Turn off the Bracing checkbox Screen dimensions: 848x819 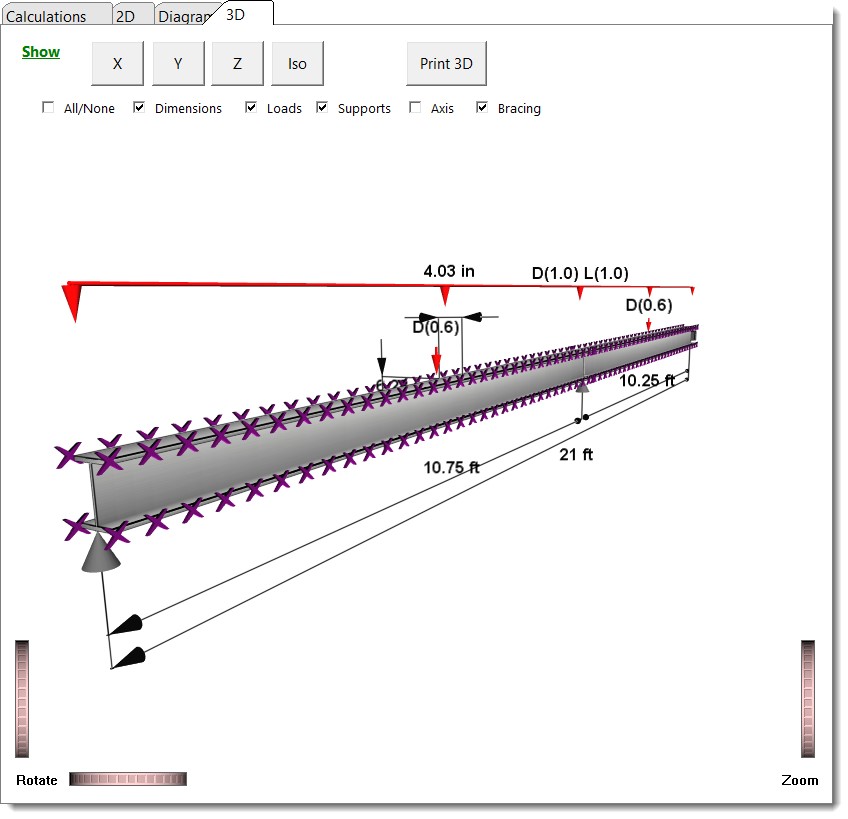pos(482,107)
